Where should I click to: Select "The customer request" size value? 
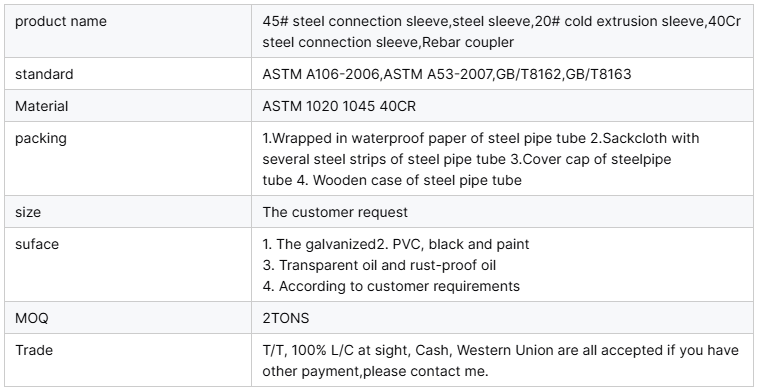click(x=335, y=212)
